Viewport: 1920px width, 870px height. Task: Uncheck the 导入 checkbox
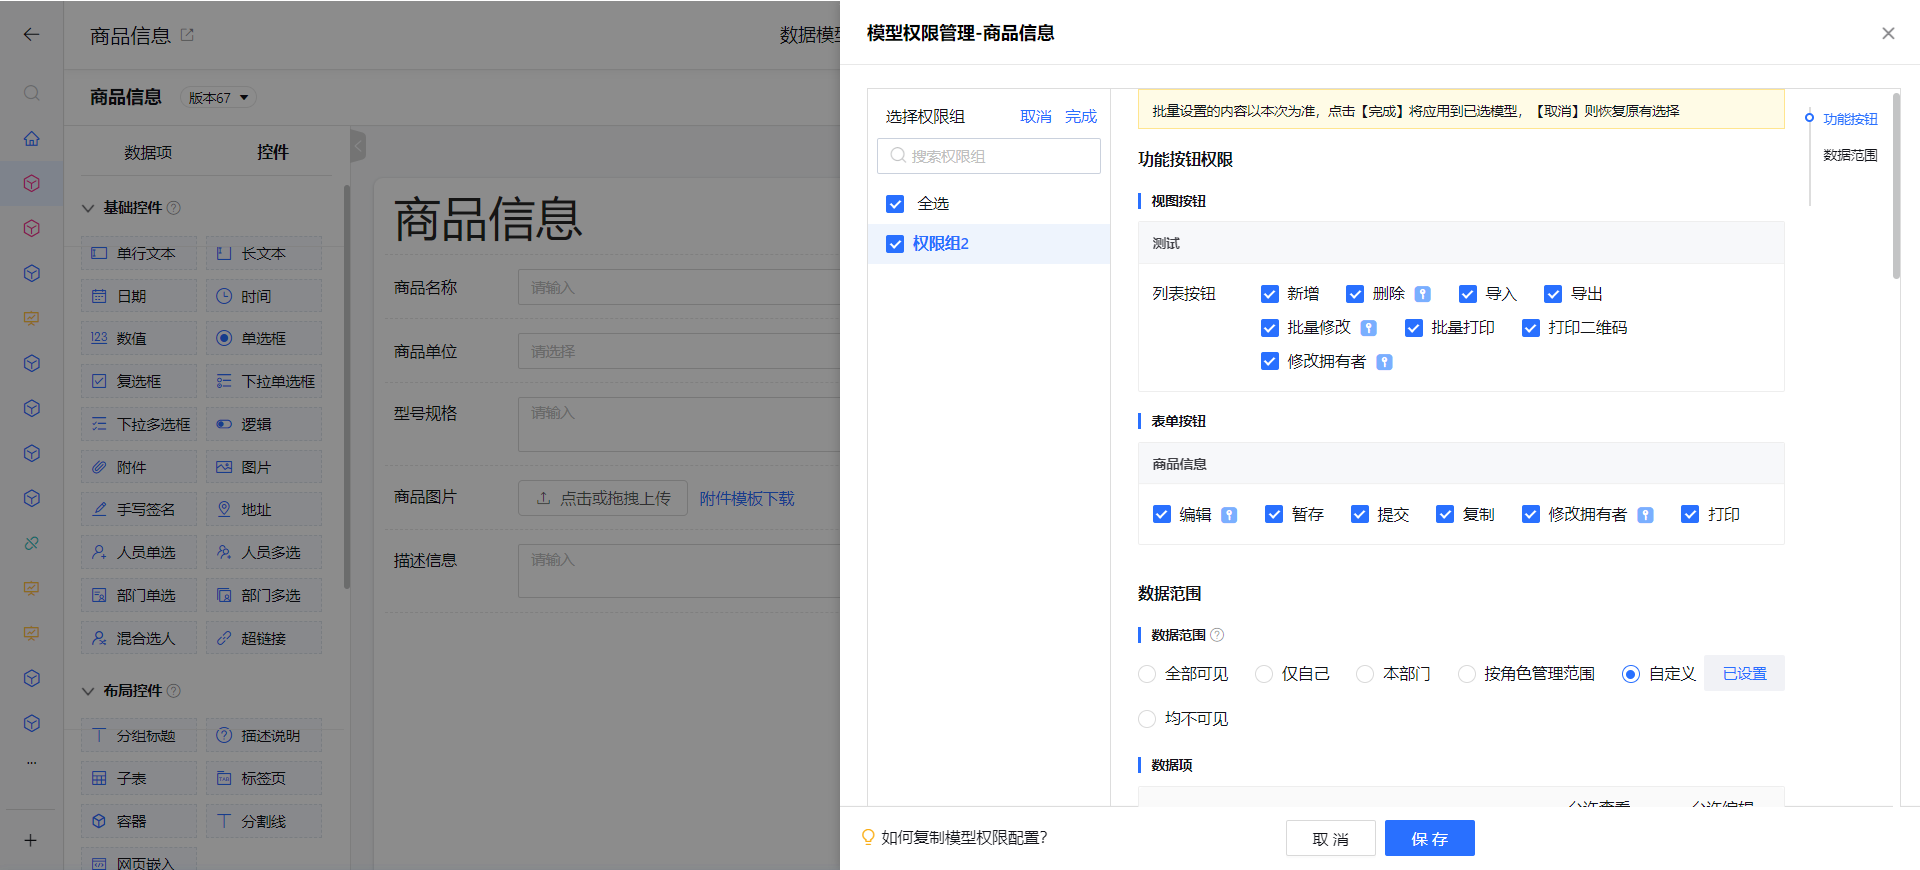(1468, 294)
